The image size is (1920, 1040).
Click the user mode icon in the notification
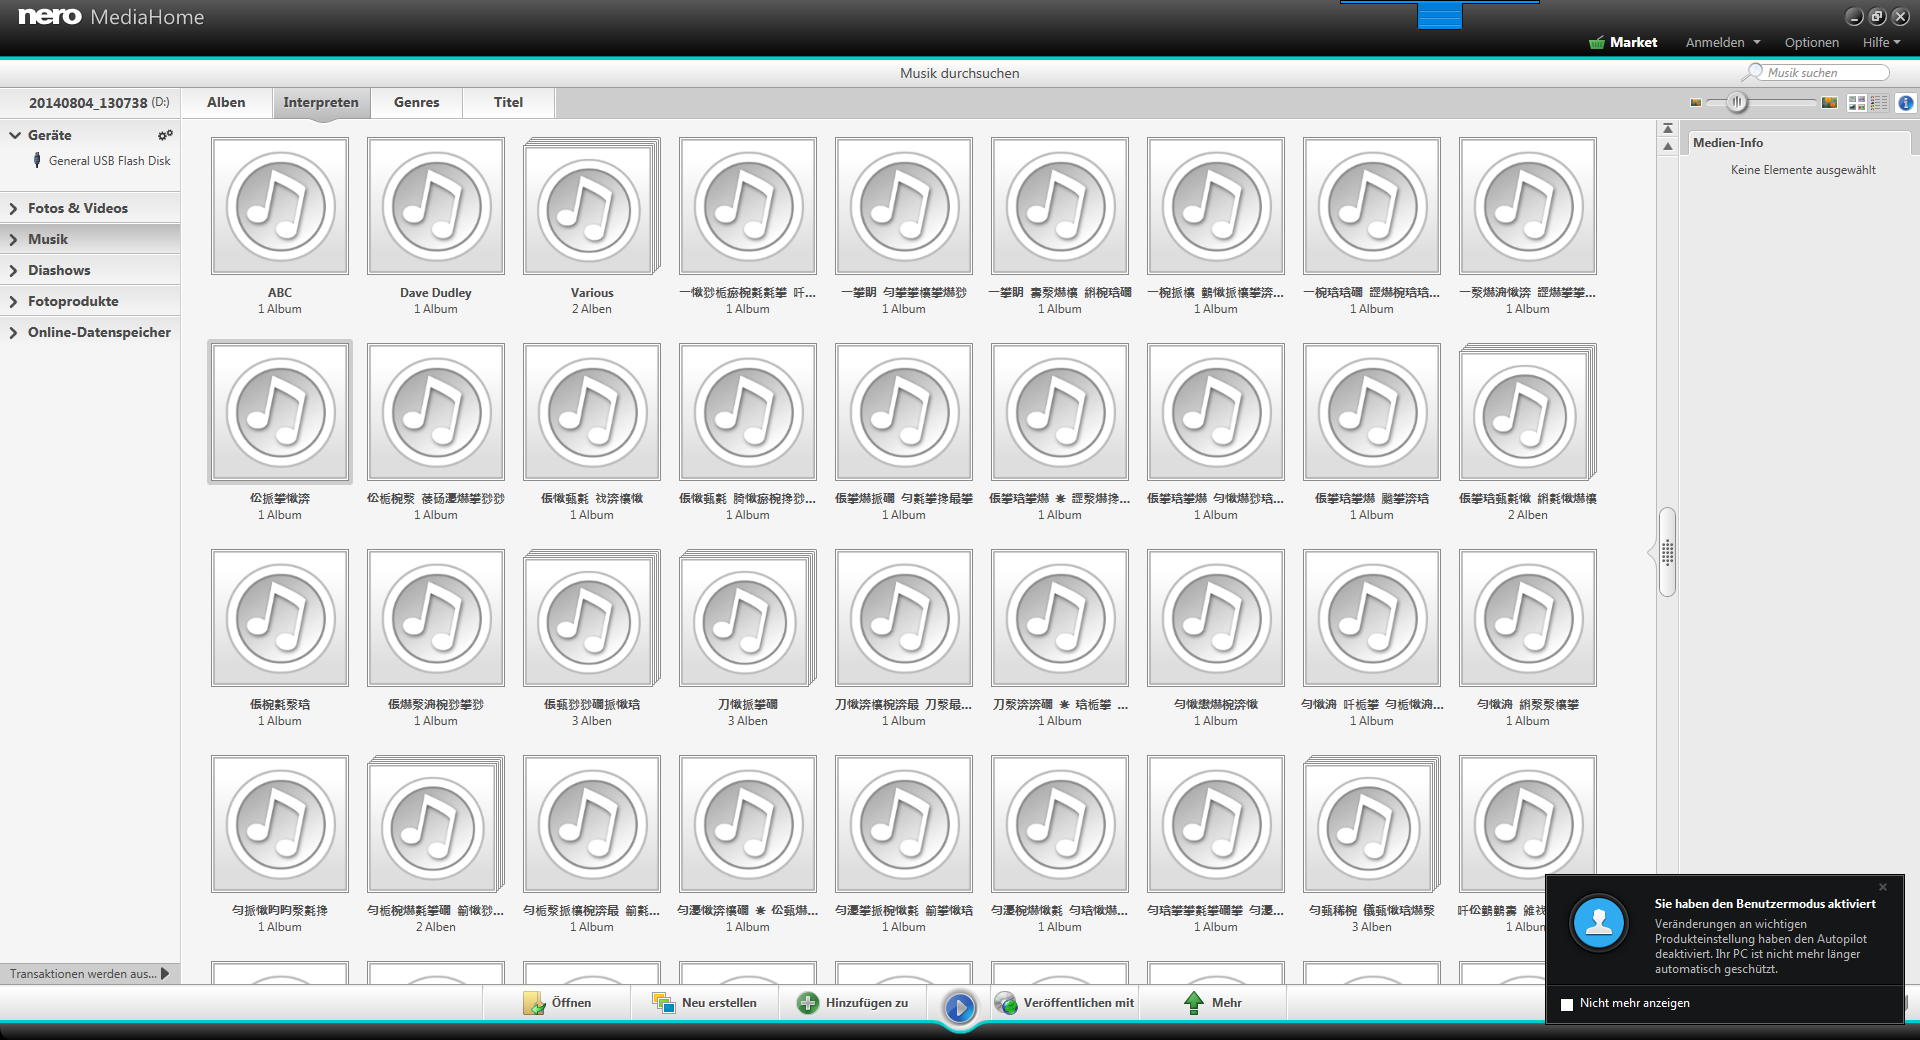(x=1599, y=922)
